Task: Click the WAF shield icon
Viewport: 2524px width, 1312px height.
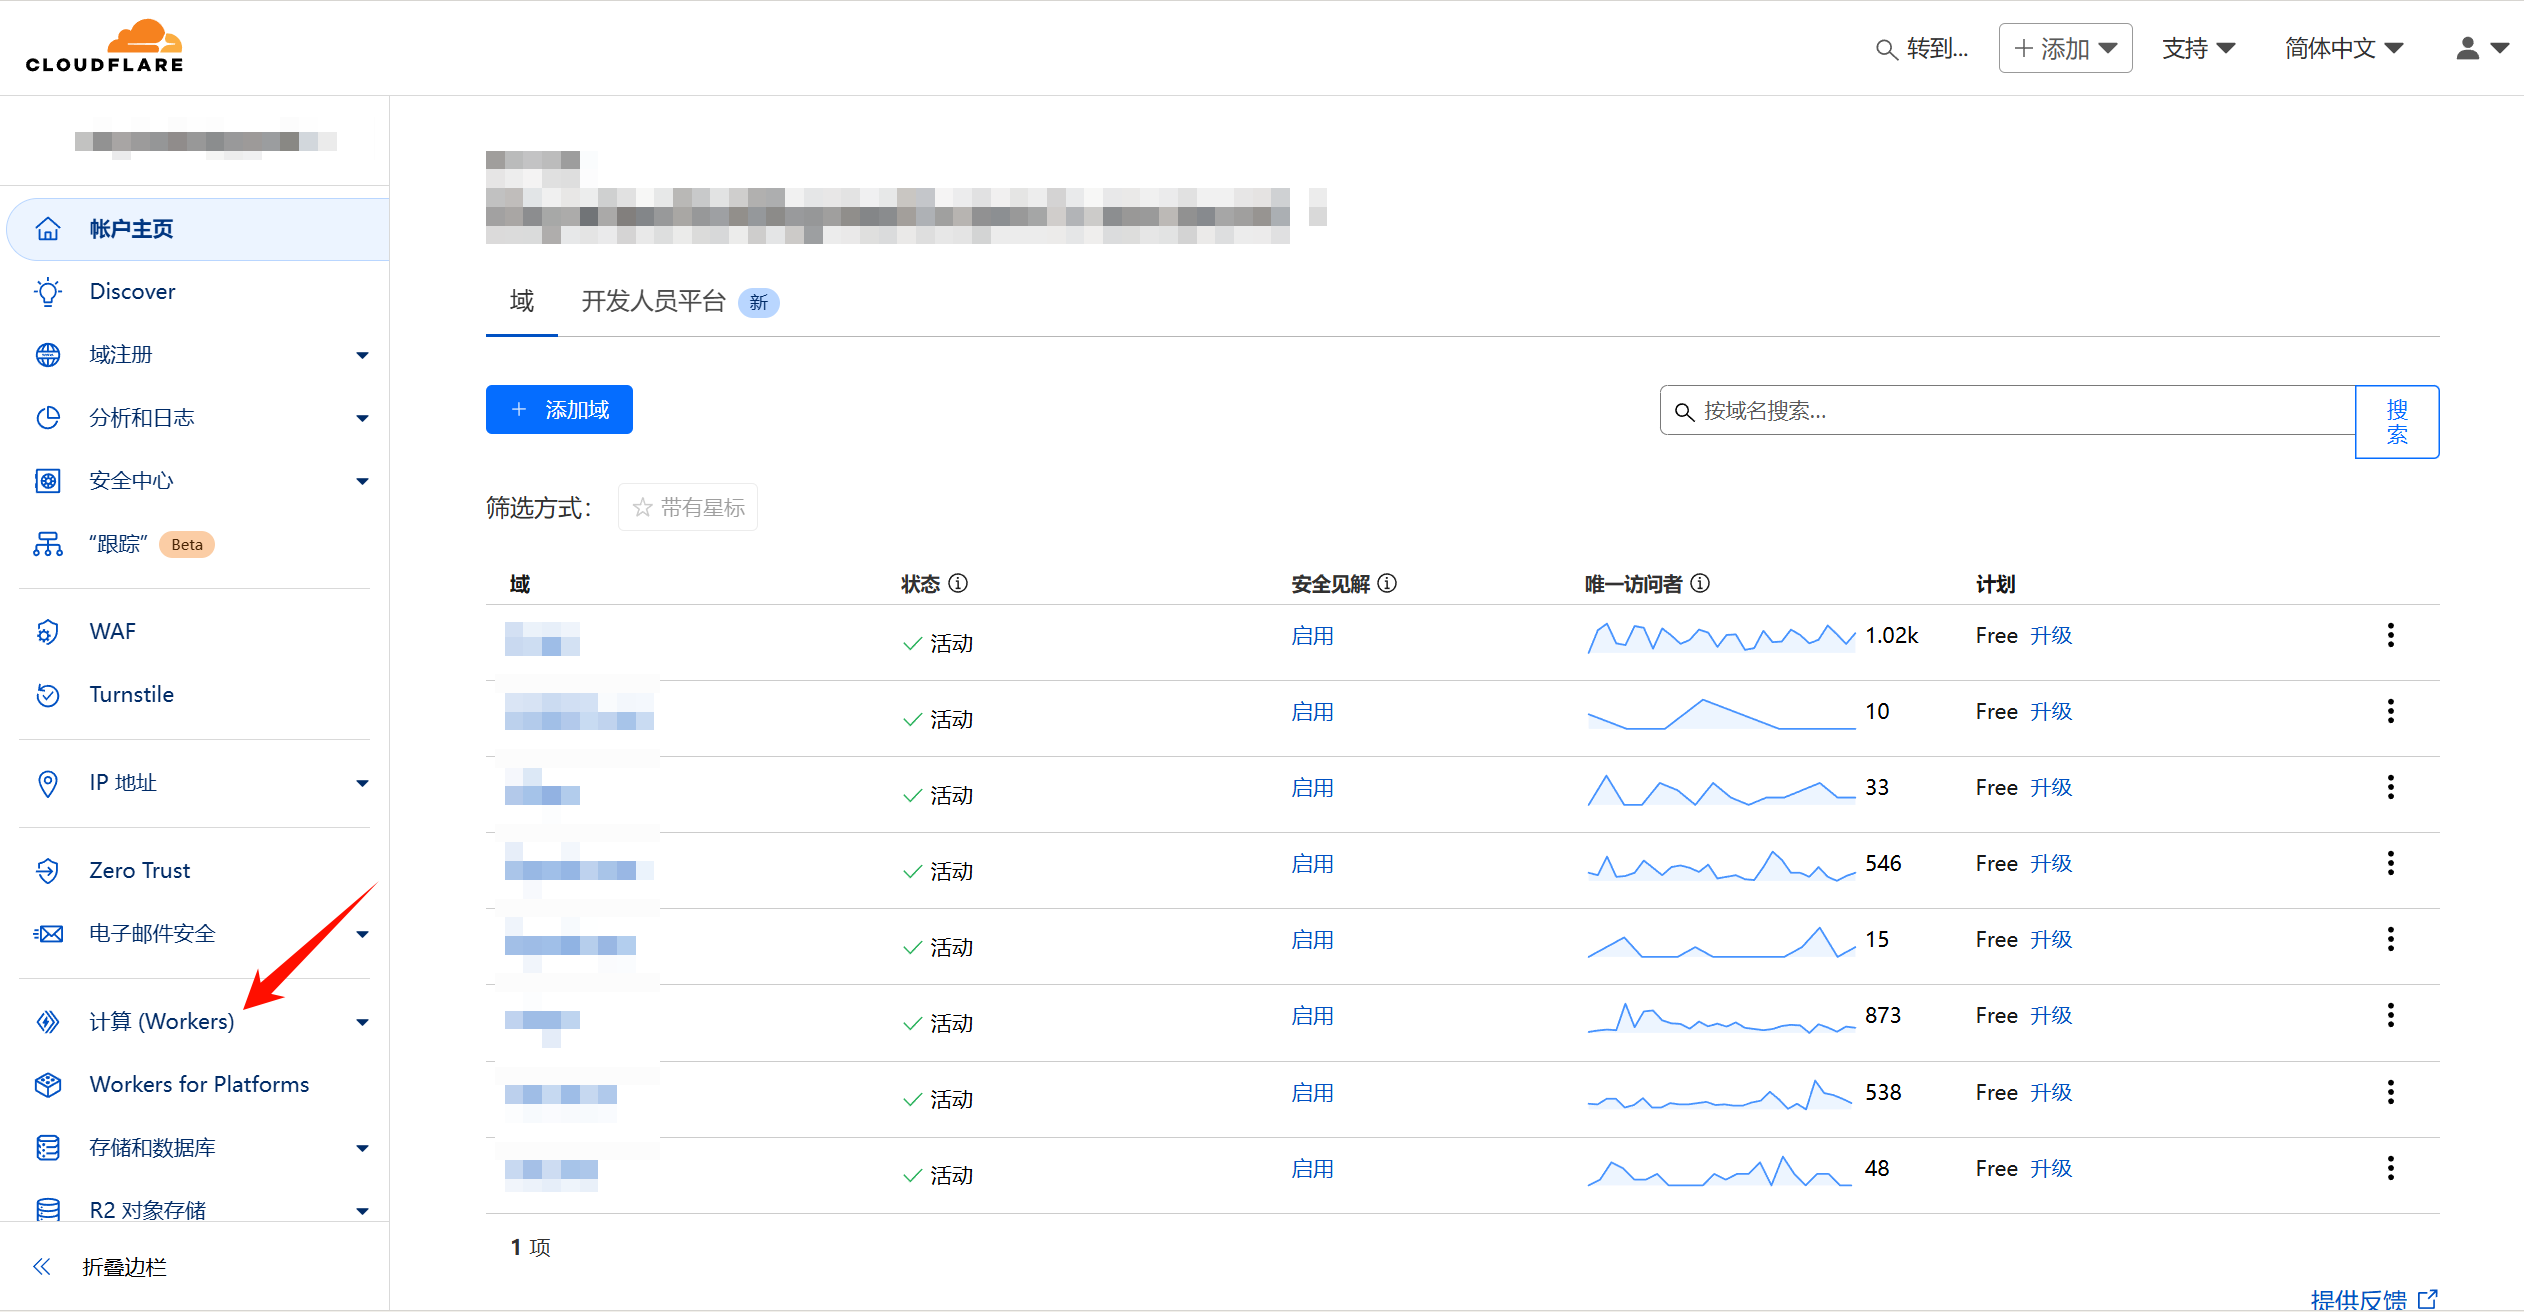Action: 48,632
